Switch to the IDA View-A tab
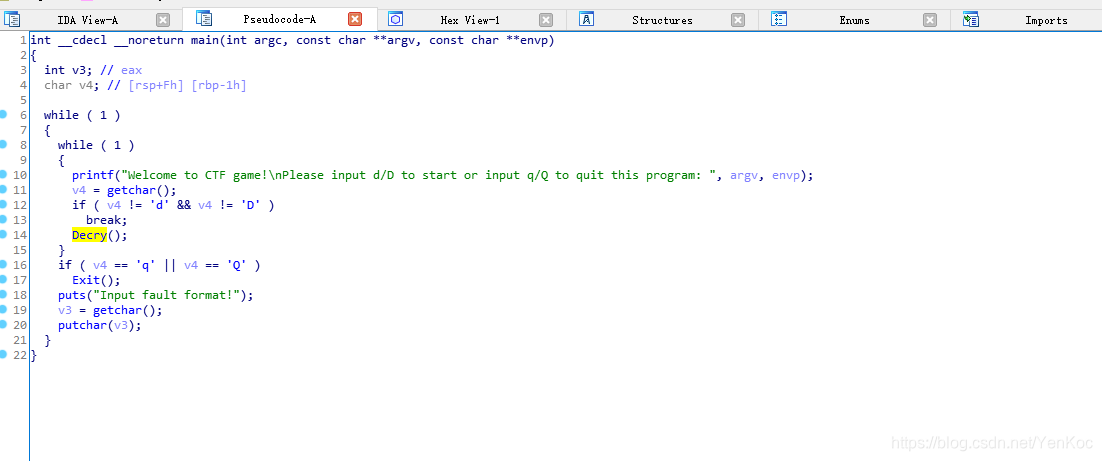This screenshot has width=1102, height=461. coord(87,20)
